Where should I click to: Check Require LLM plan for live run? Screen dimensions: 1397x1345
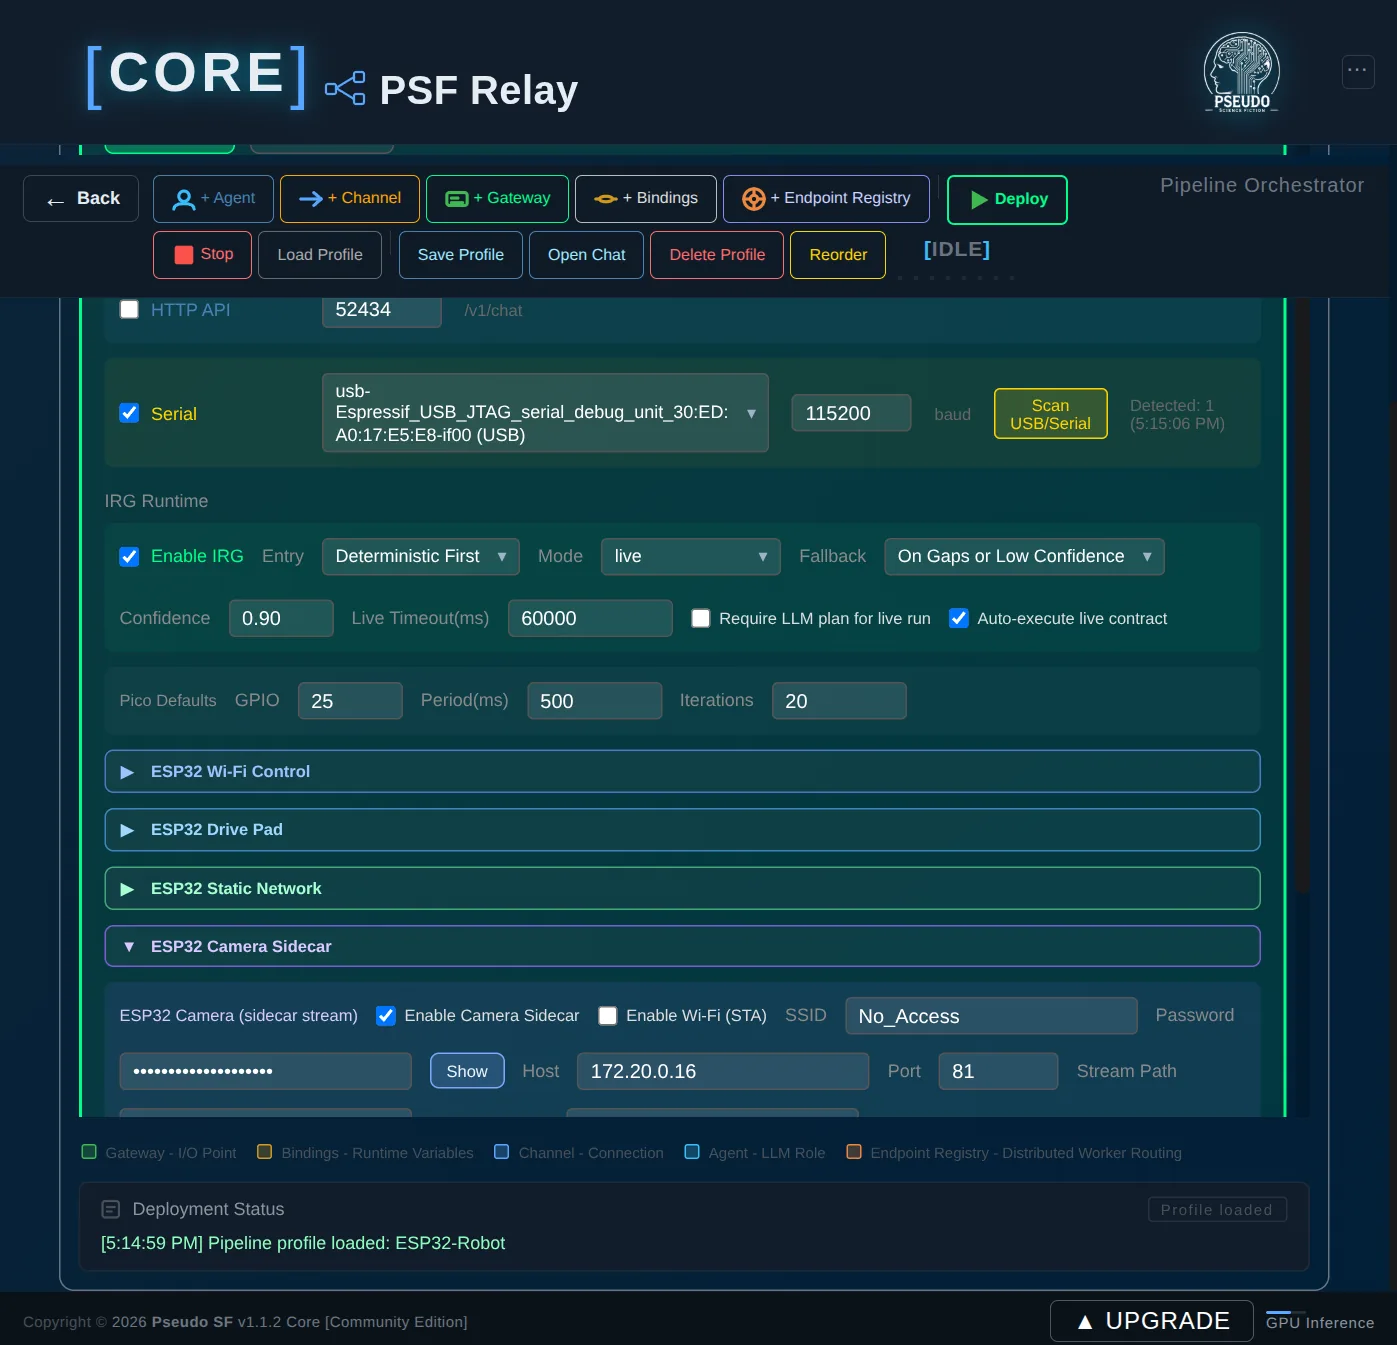[701, 619]
